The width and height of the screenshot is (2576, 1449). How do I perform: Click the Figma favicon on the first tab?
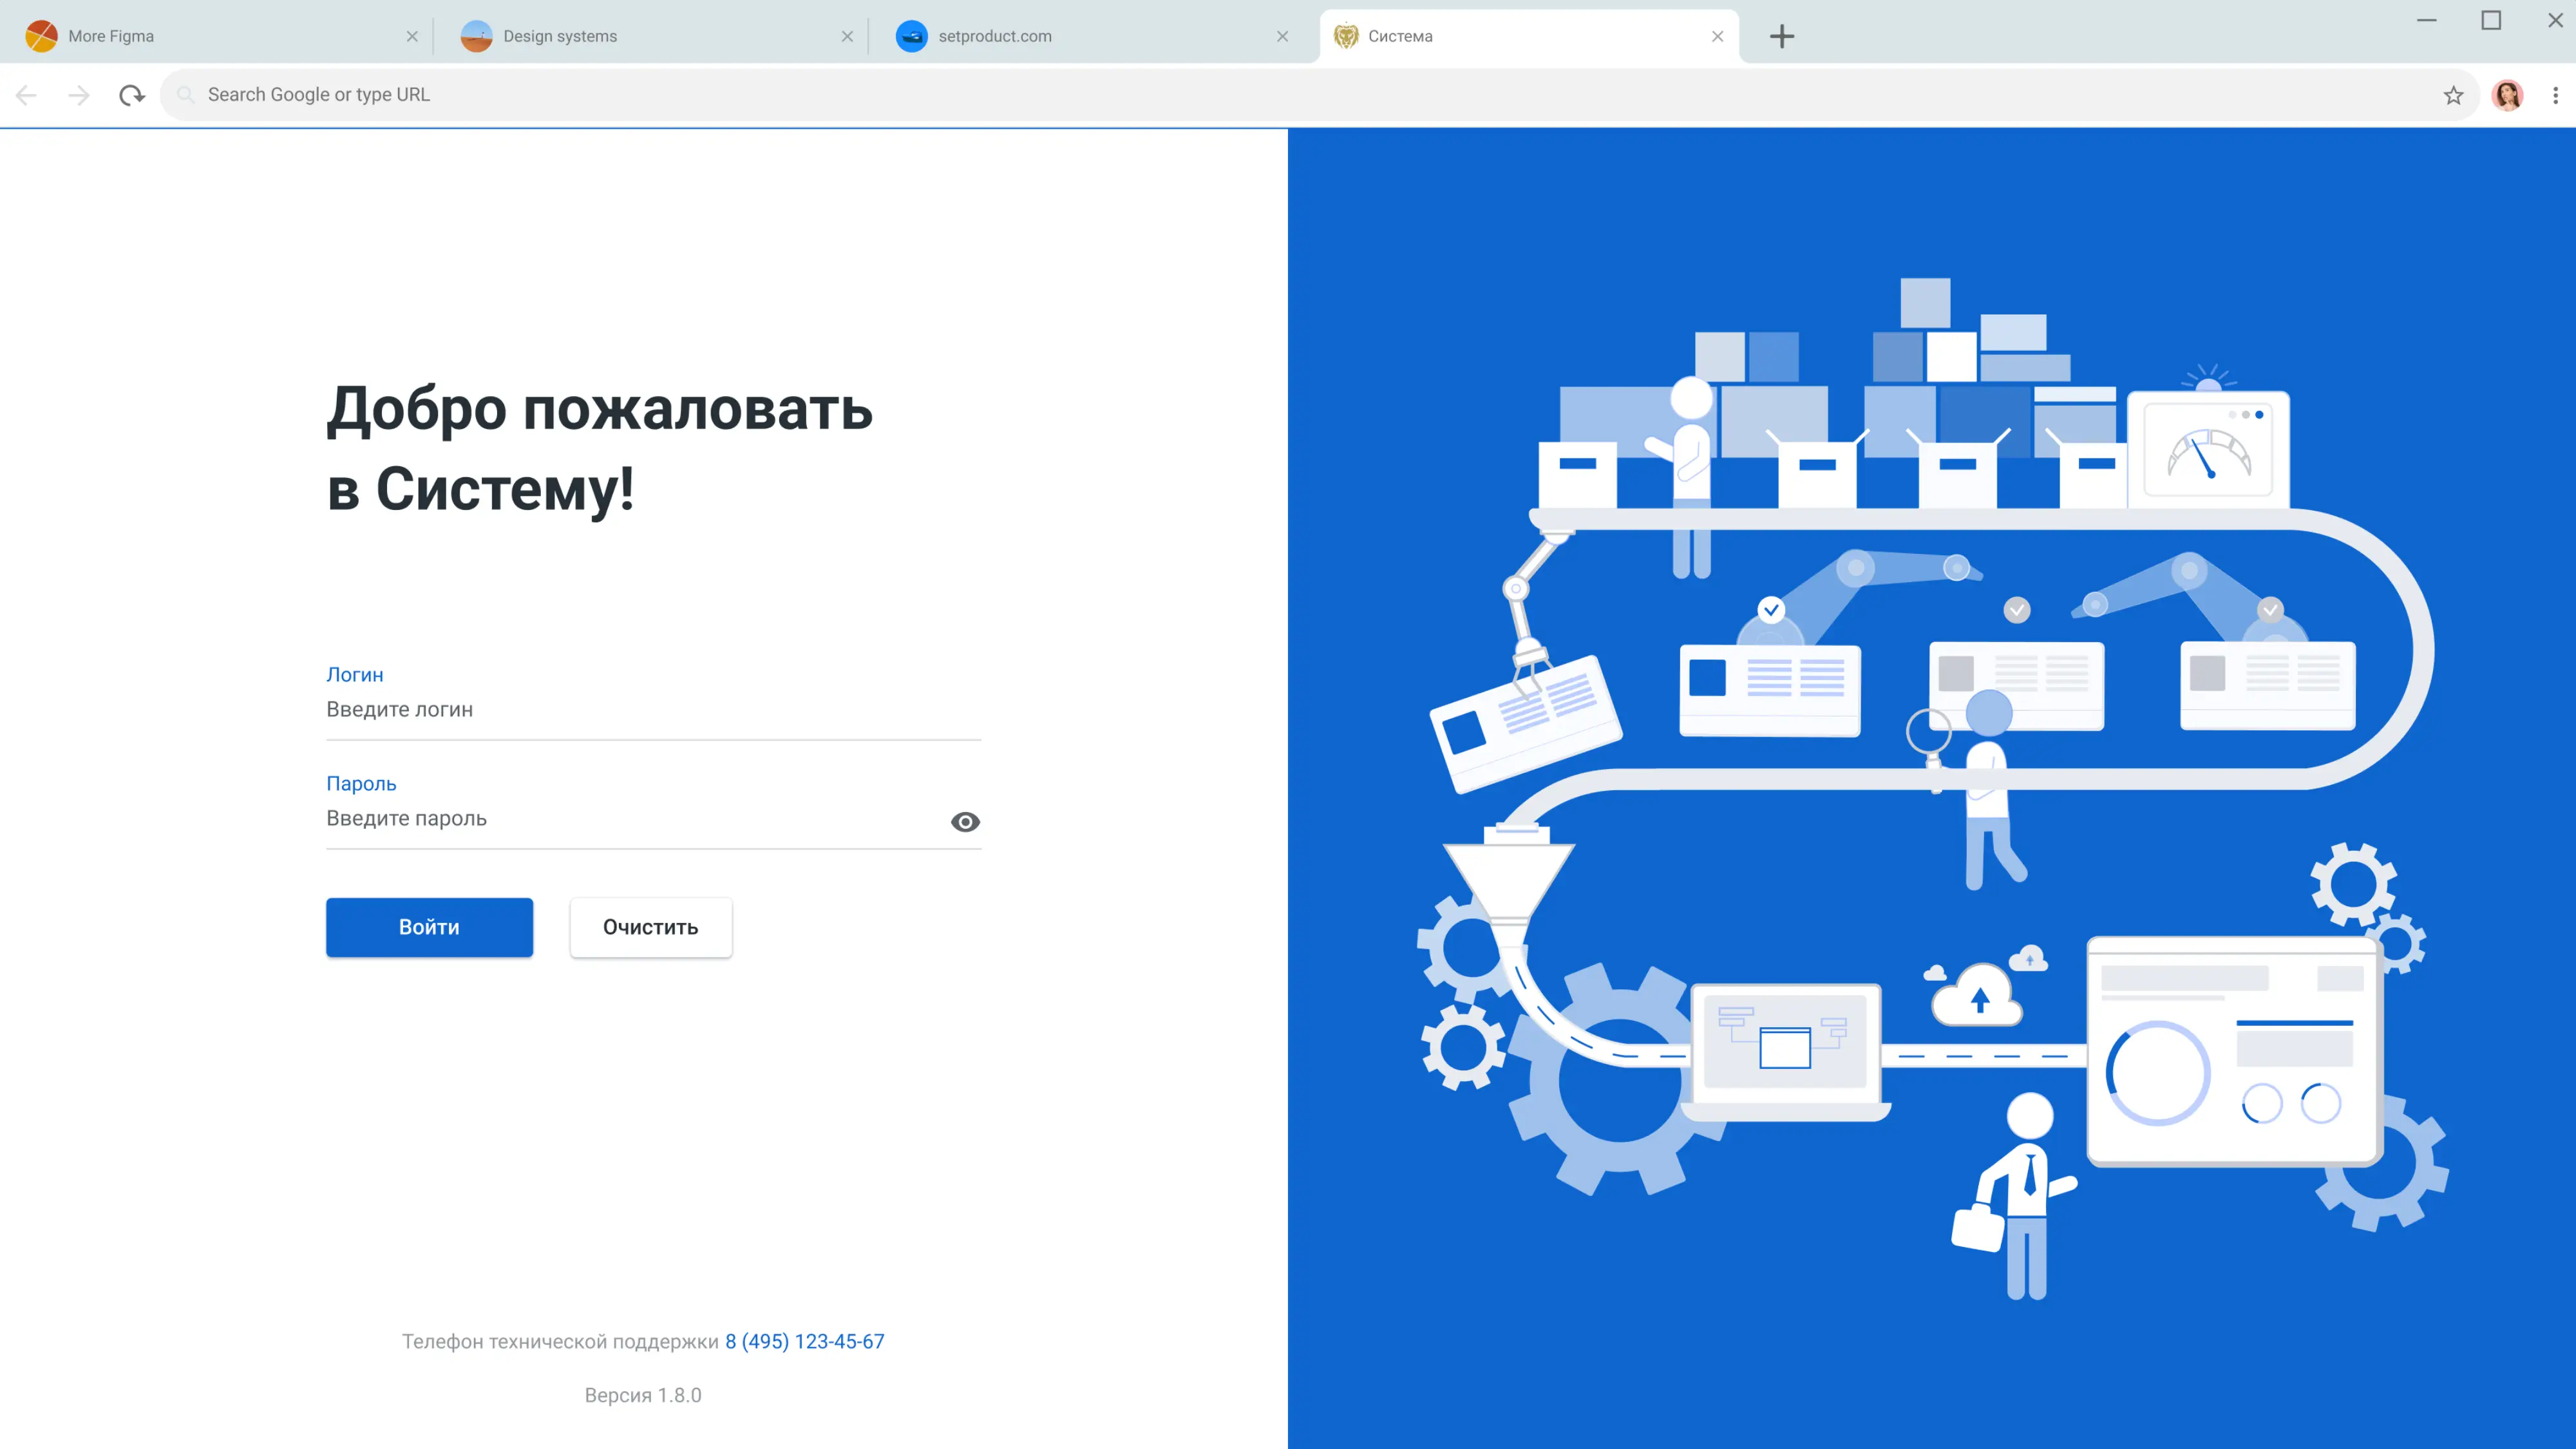click(x=41, y=35)
